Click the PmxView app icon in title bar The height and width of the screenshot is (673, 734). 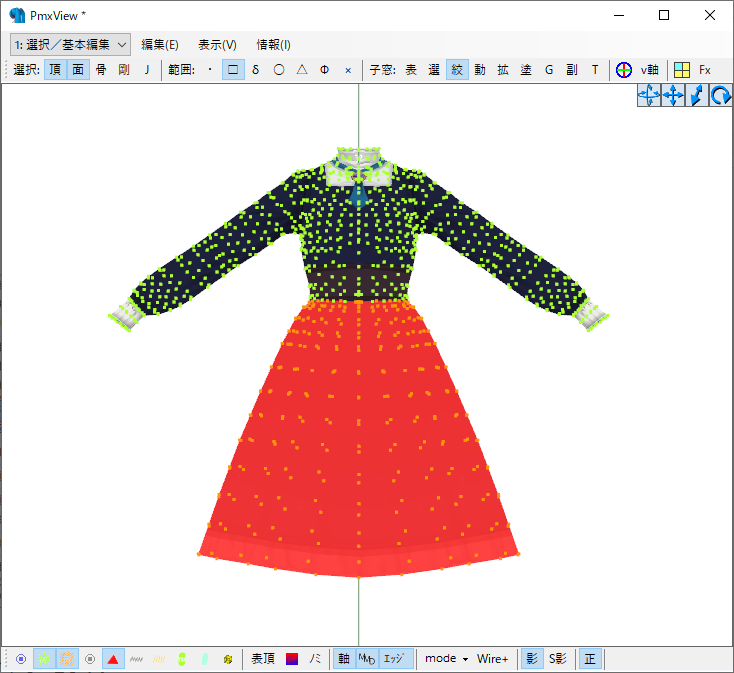(17, 15)
